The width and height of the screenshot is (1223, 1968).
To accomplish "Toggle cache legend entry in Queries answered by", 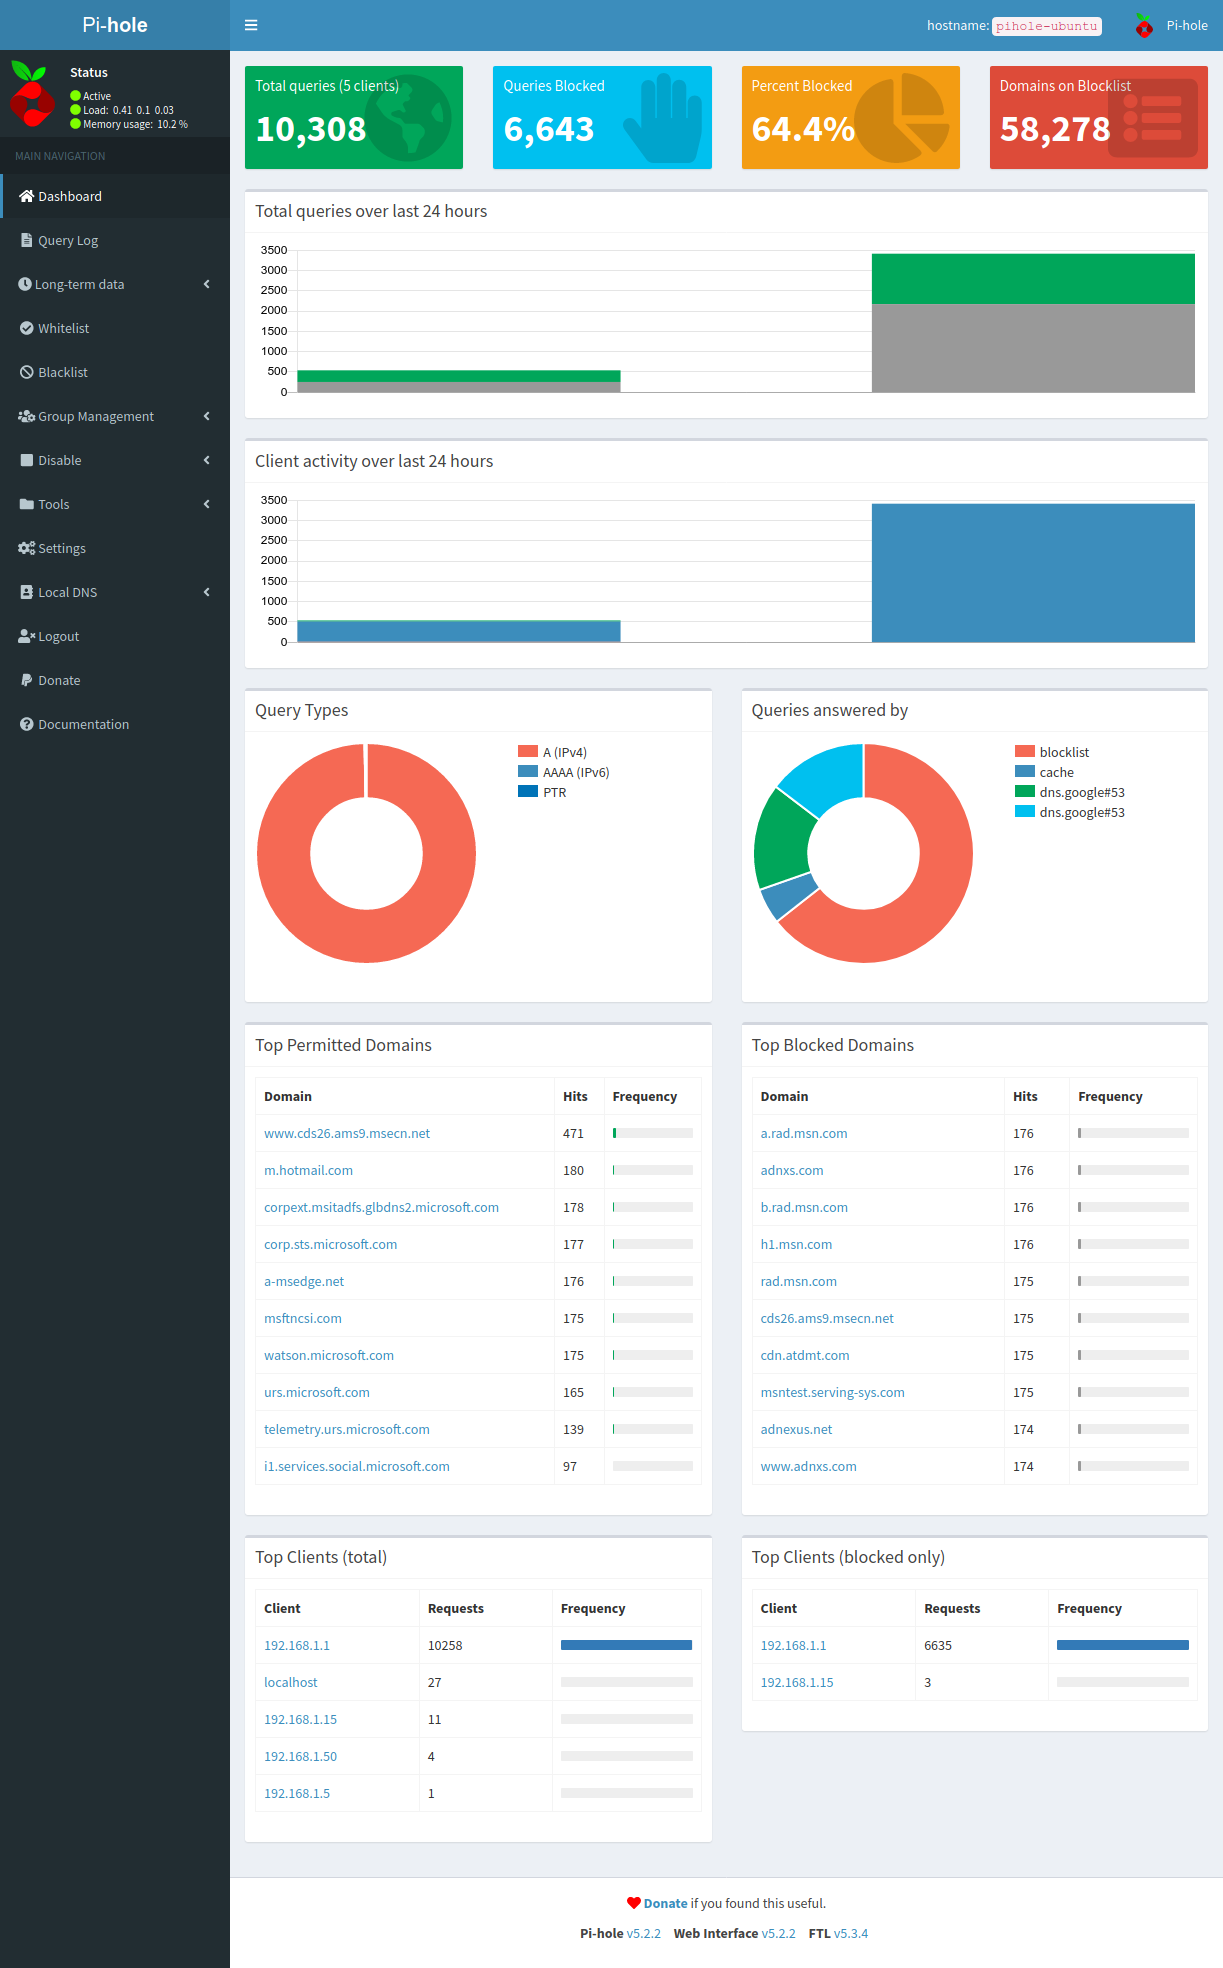I will tap(1044, 772).
